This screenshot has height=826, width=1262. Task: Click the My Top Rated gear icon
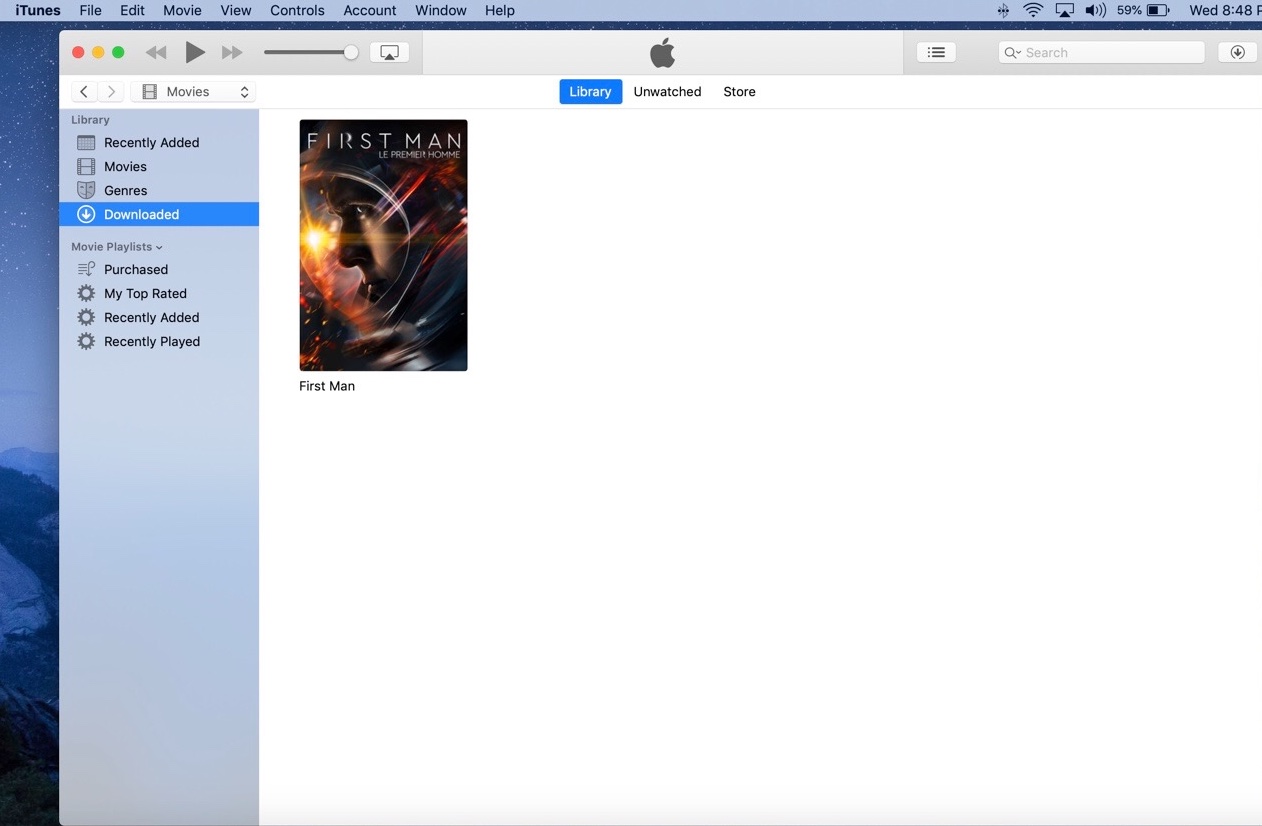coord(86,293)
